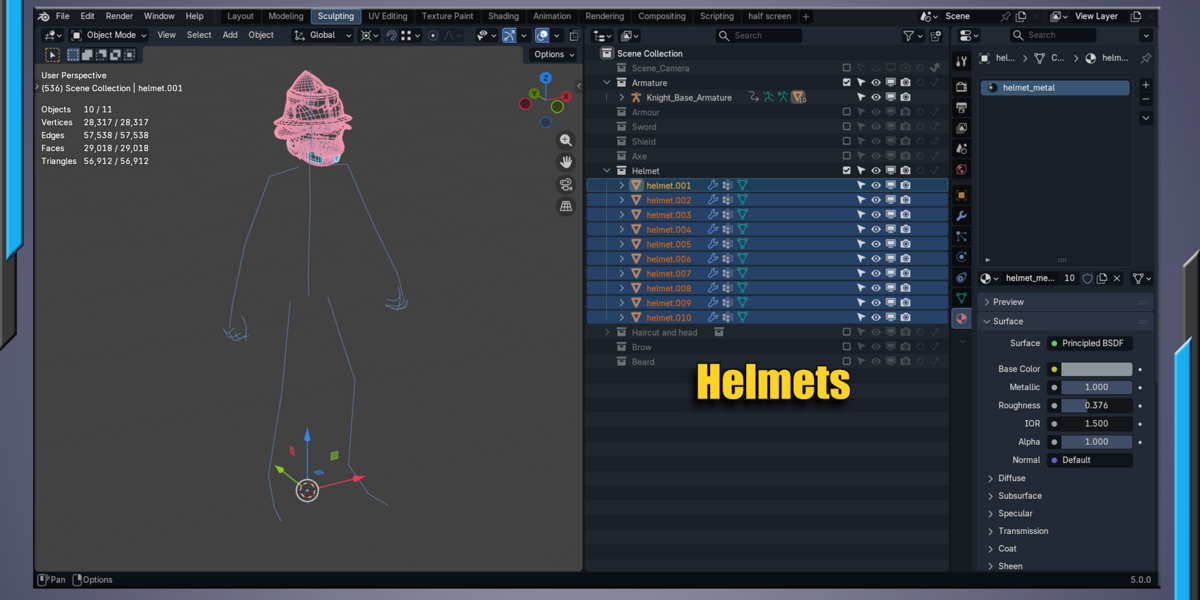Toggle the Helmet collection exclude checkbox

coord(847,171)
